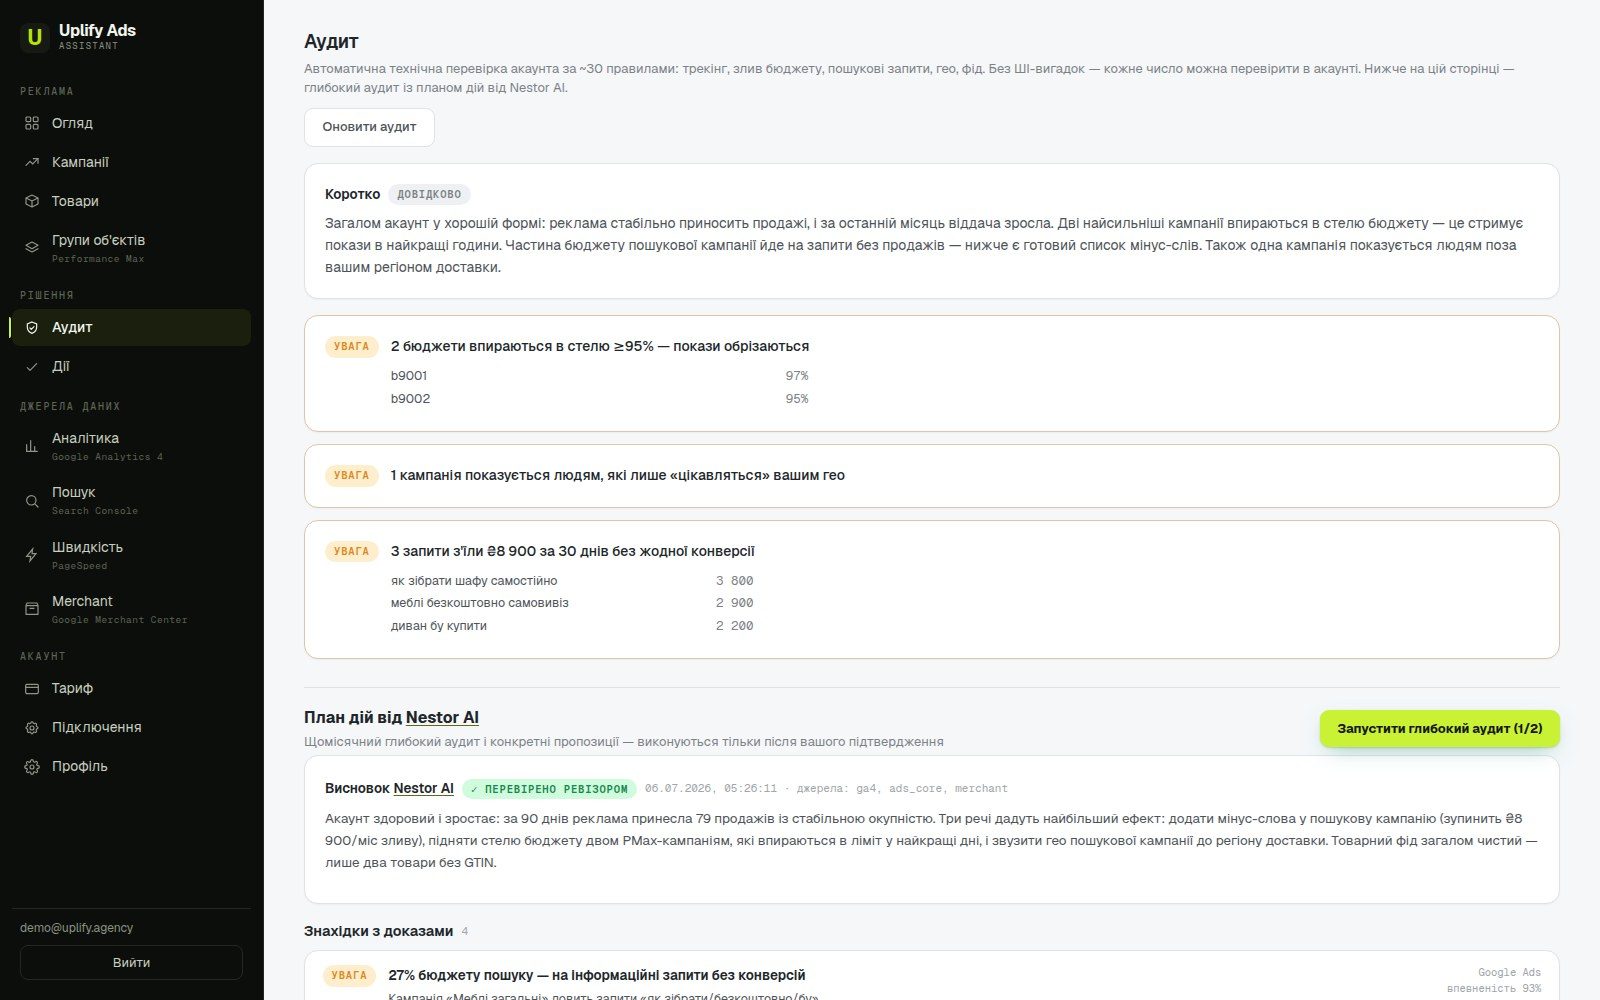Follow Nestor AI link in Висновок
The width and height of the screenshot is (1600, 1000).
tap(423, 788)
